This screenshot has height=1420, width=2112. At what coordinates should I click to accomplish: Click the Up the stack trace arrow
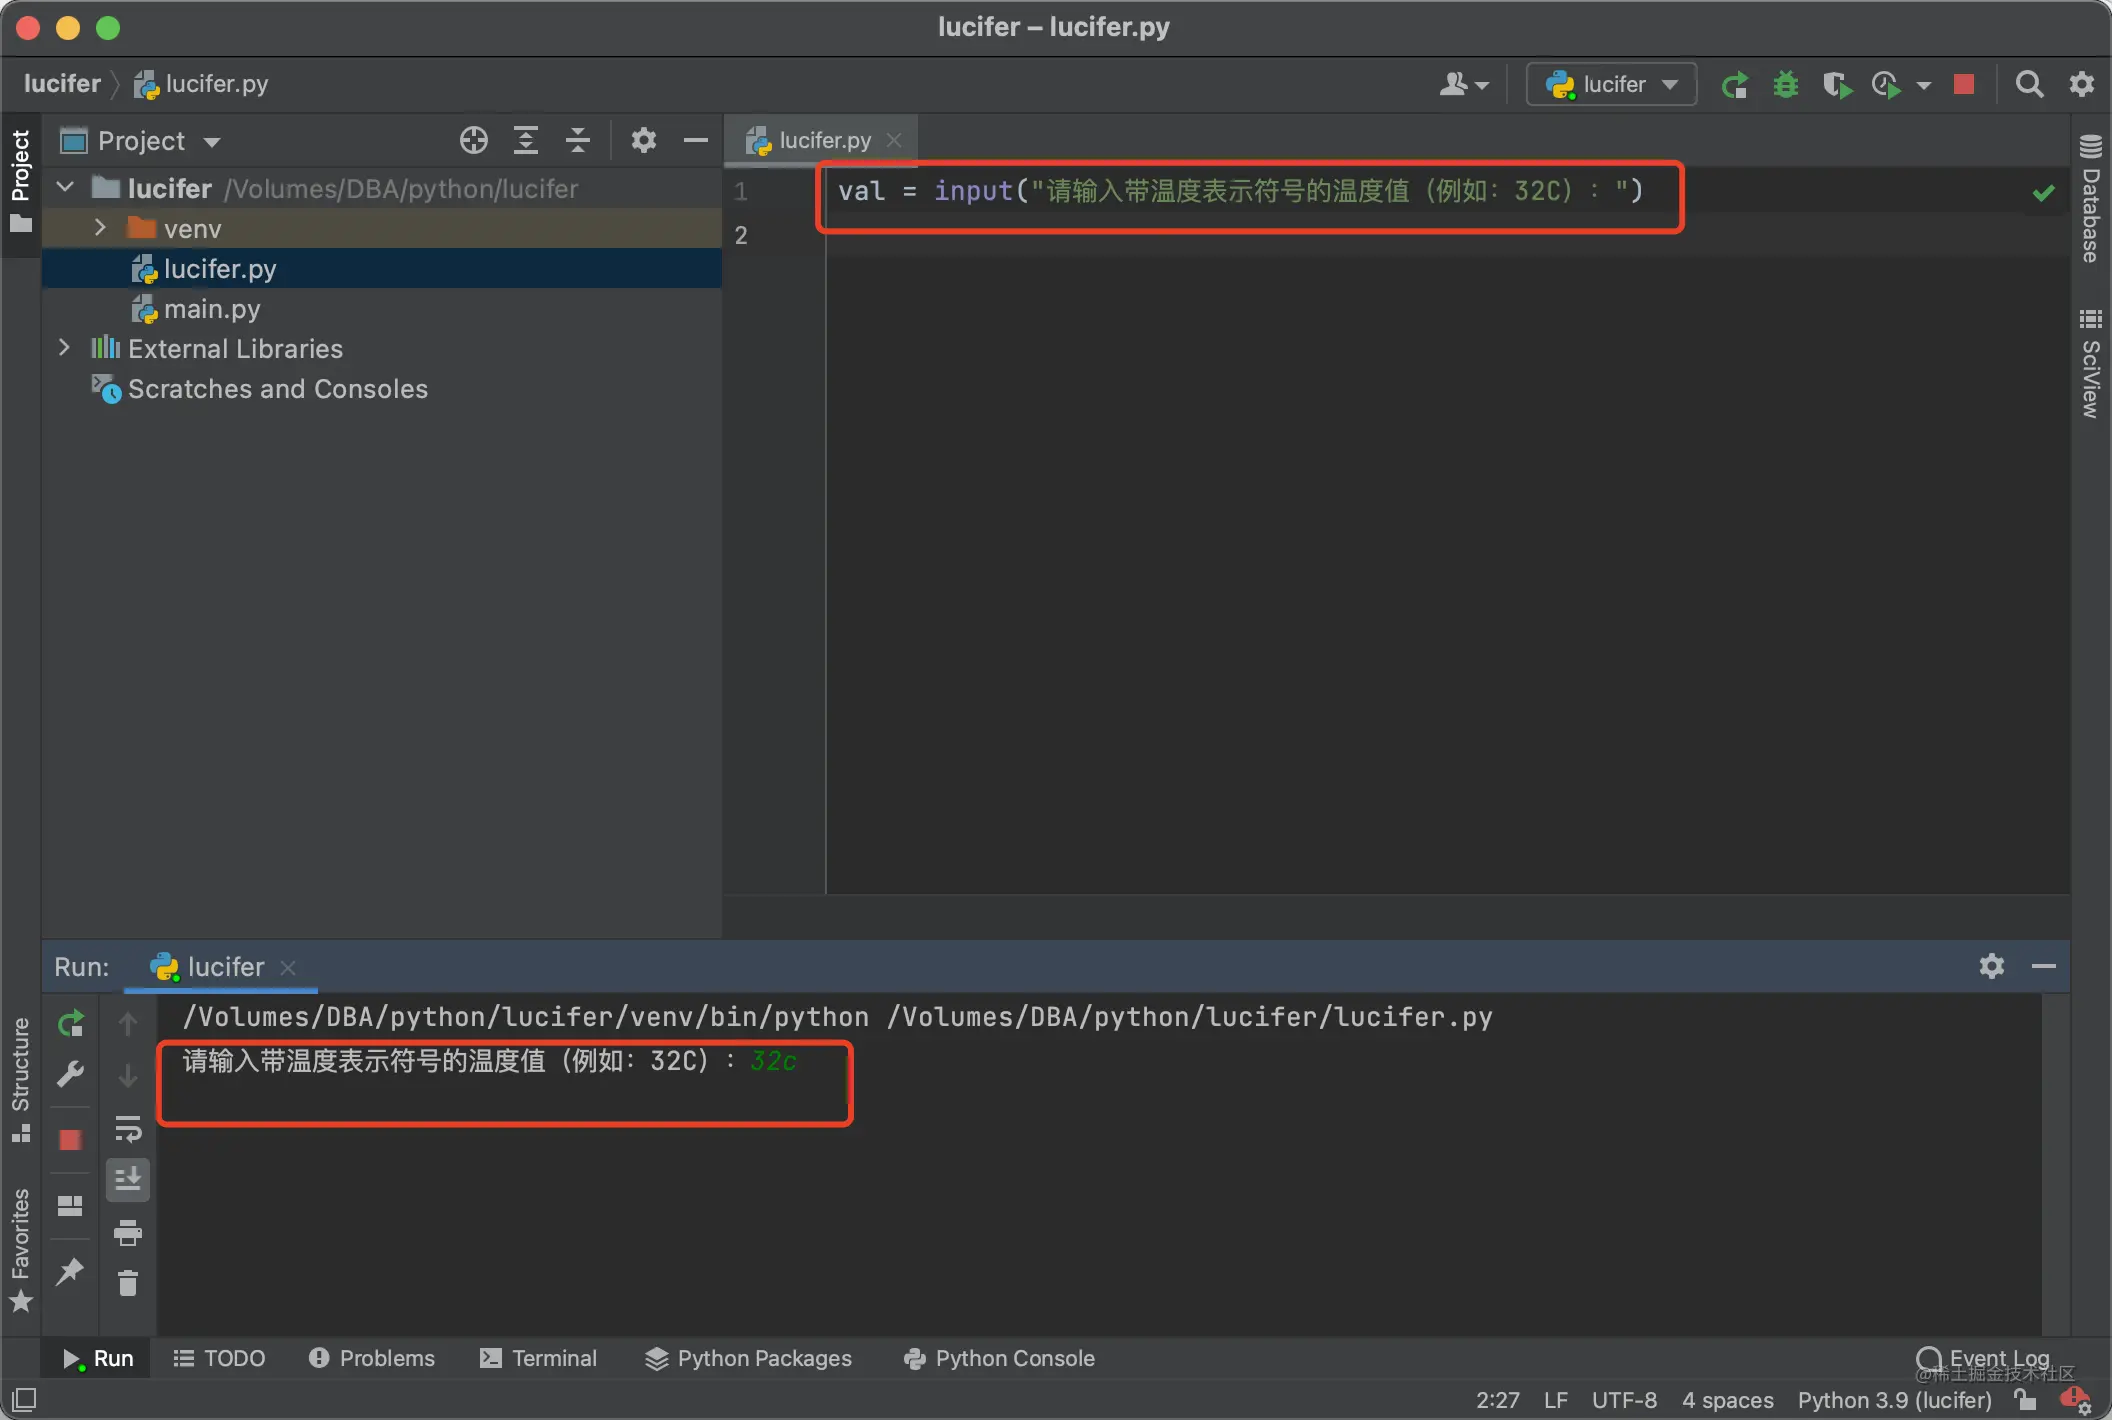[128, 1024]
